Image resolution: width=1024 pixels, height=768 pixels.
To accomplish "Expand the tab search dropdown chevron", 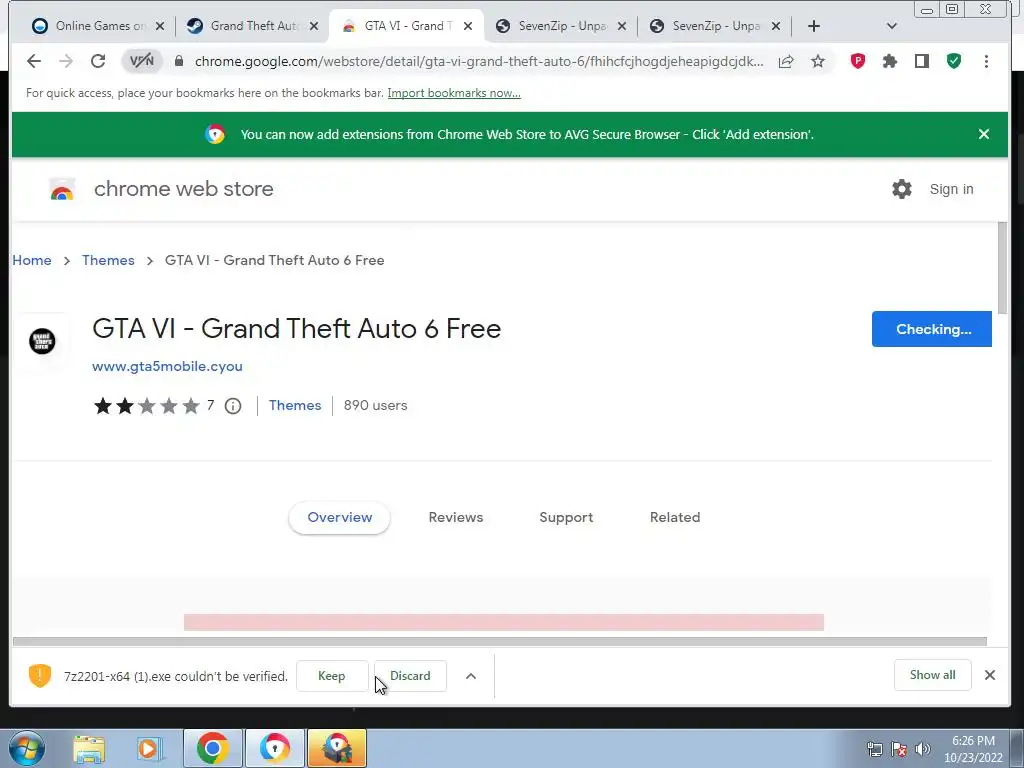I will click(891, 26).
